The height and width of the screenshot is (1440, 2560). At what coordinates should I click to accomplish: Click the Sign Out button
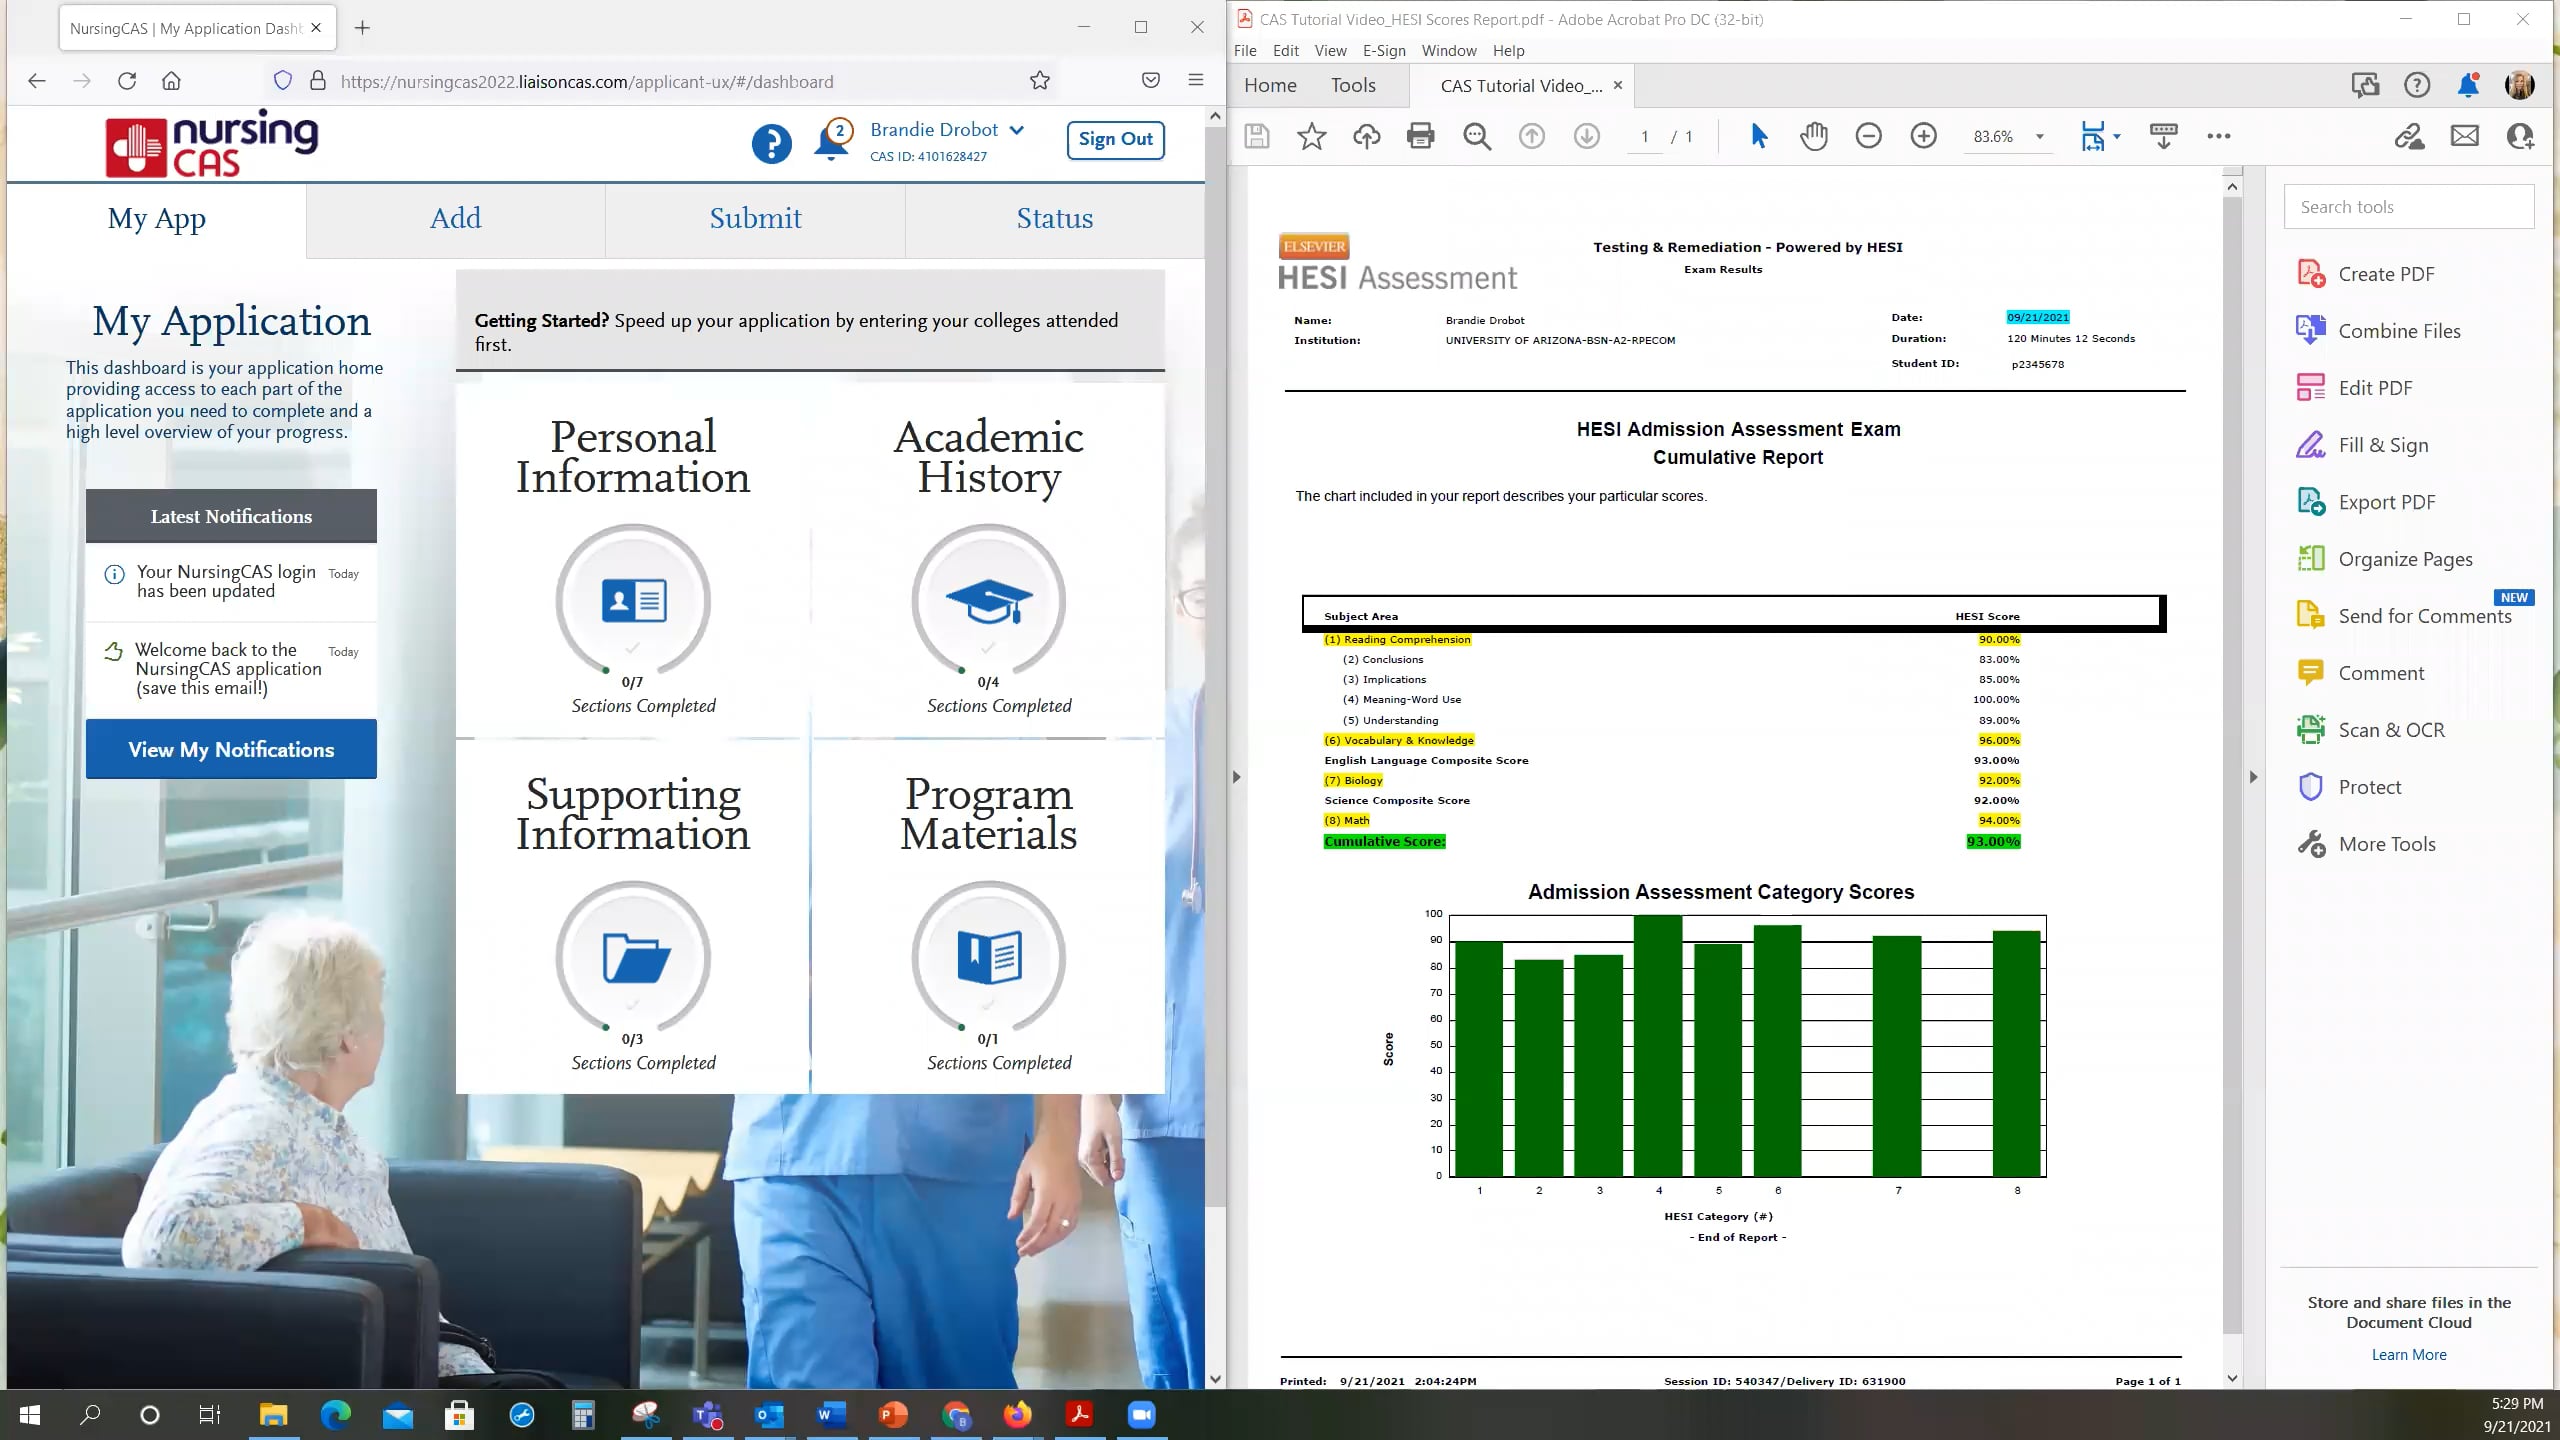tap(1115, 139)
